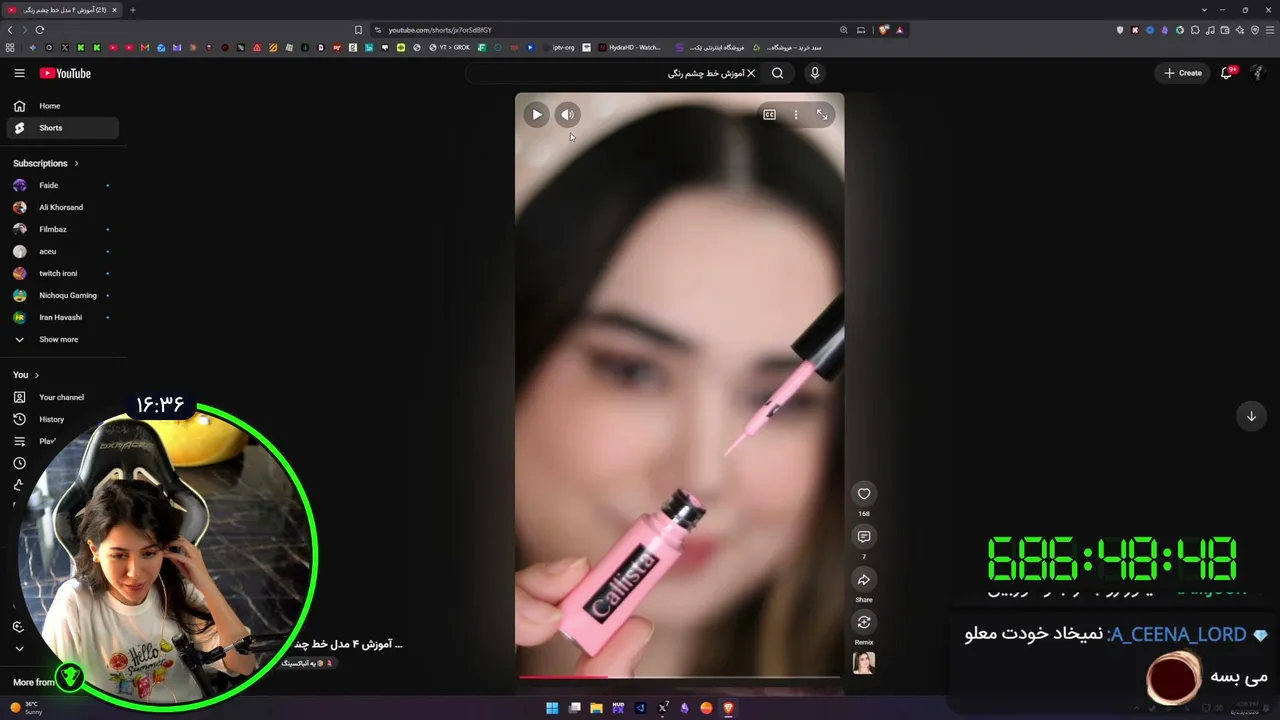Open the Iran Havashi channel

(x=62, y=317)
